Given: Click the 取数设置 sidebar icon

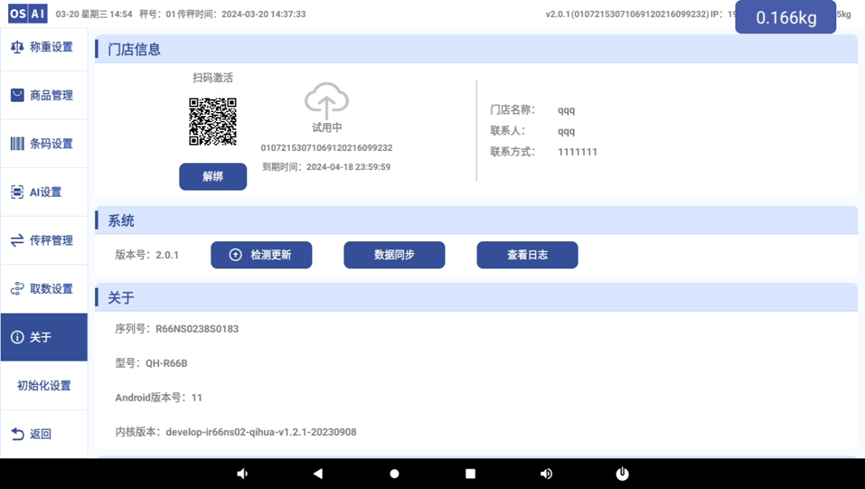Looking at the screenshot, I should [x=17, y=289].
